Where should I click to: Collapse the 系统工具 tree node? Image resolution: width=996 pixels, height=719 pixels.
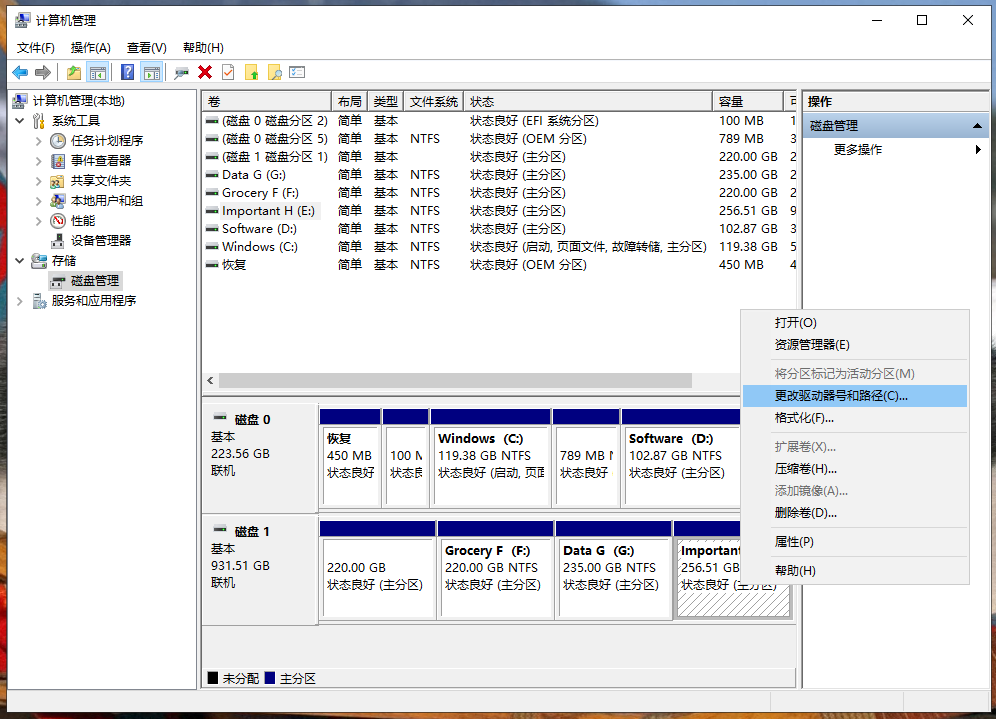20,121
